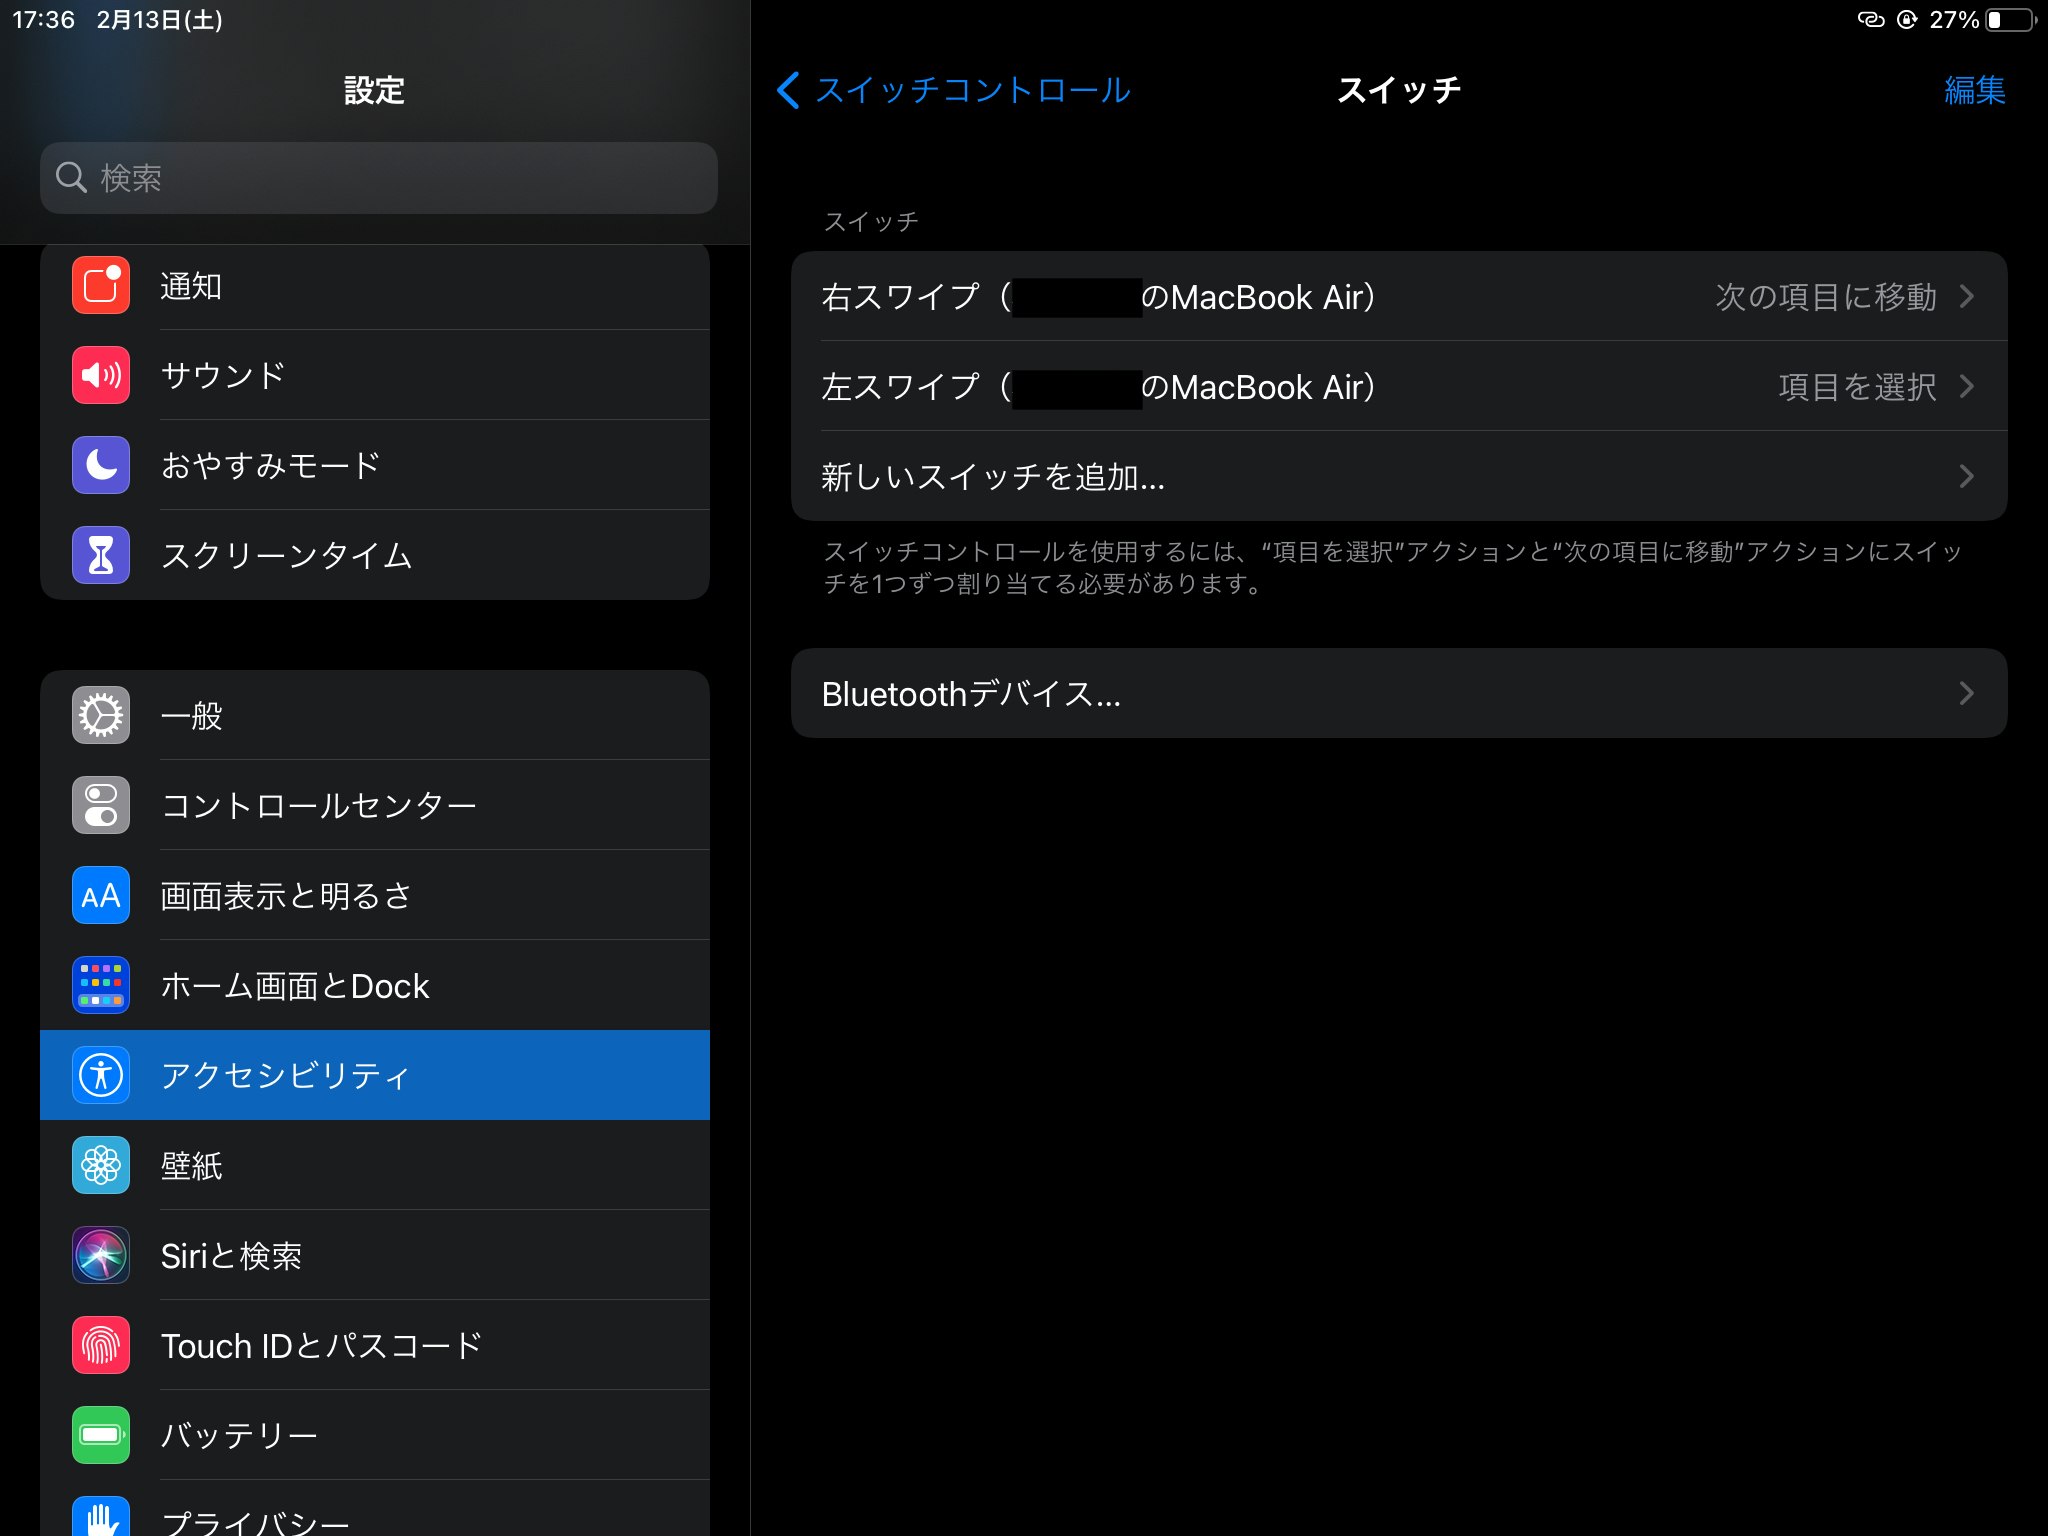This screenshot has height=1536, width=2048.
Task: Select アクセシビリティ in the sidebar
Action: click(375, 1075)
